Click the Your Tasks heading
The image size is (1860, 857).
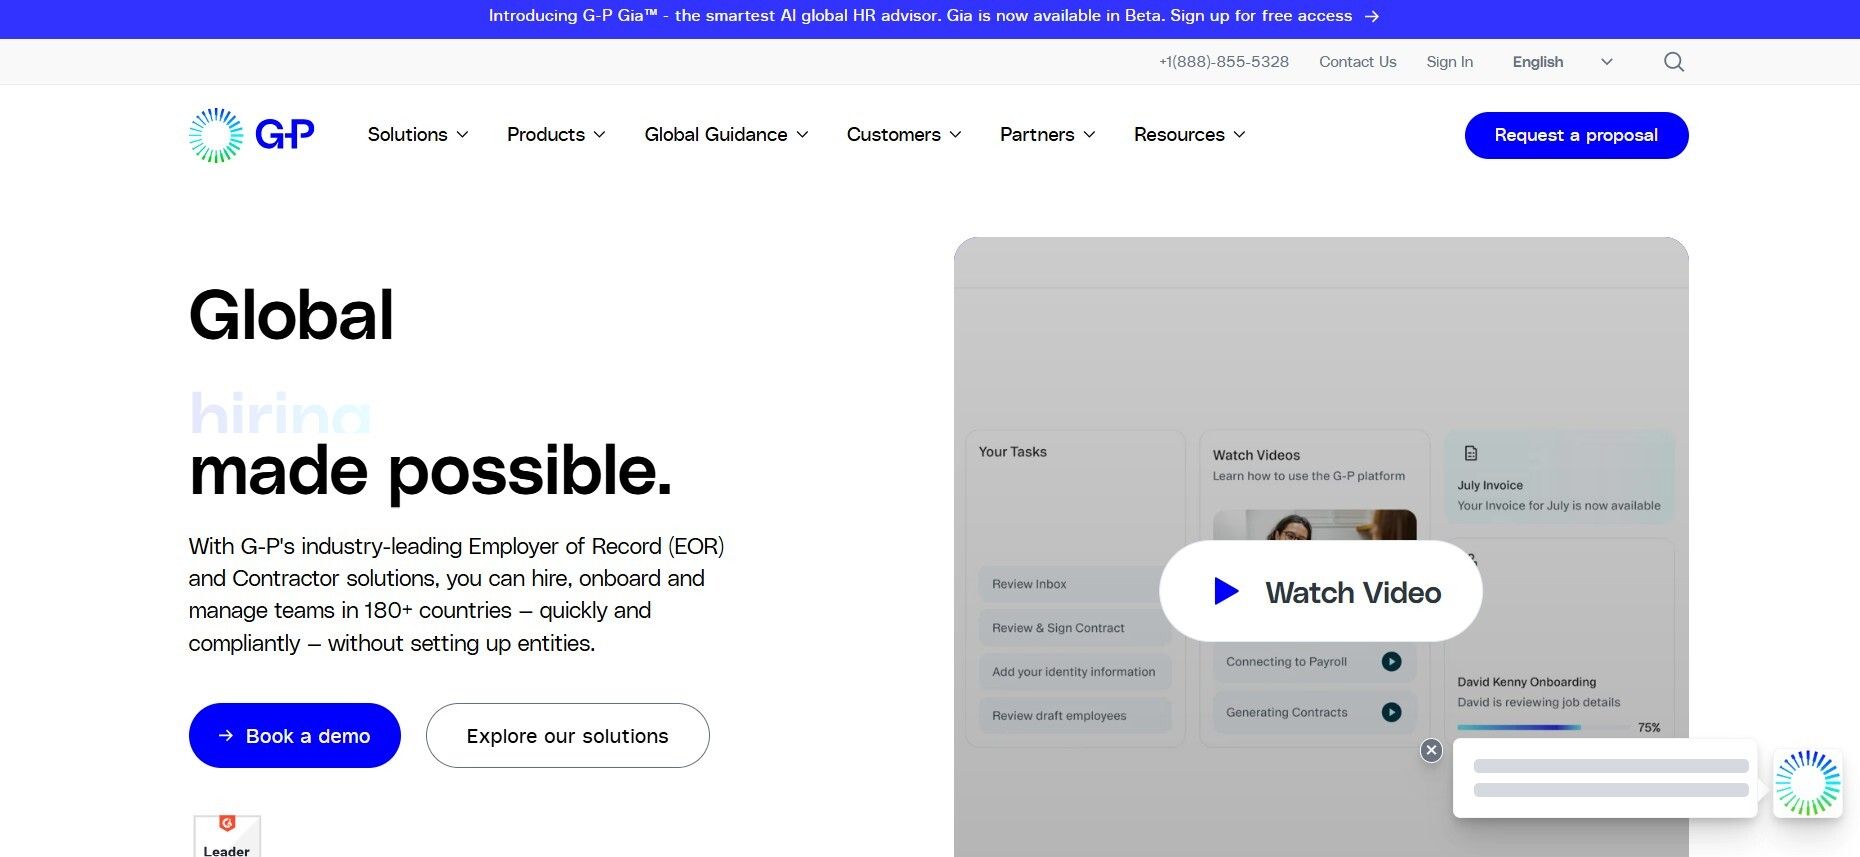coord(1012,452)
